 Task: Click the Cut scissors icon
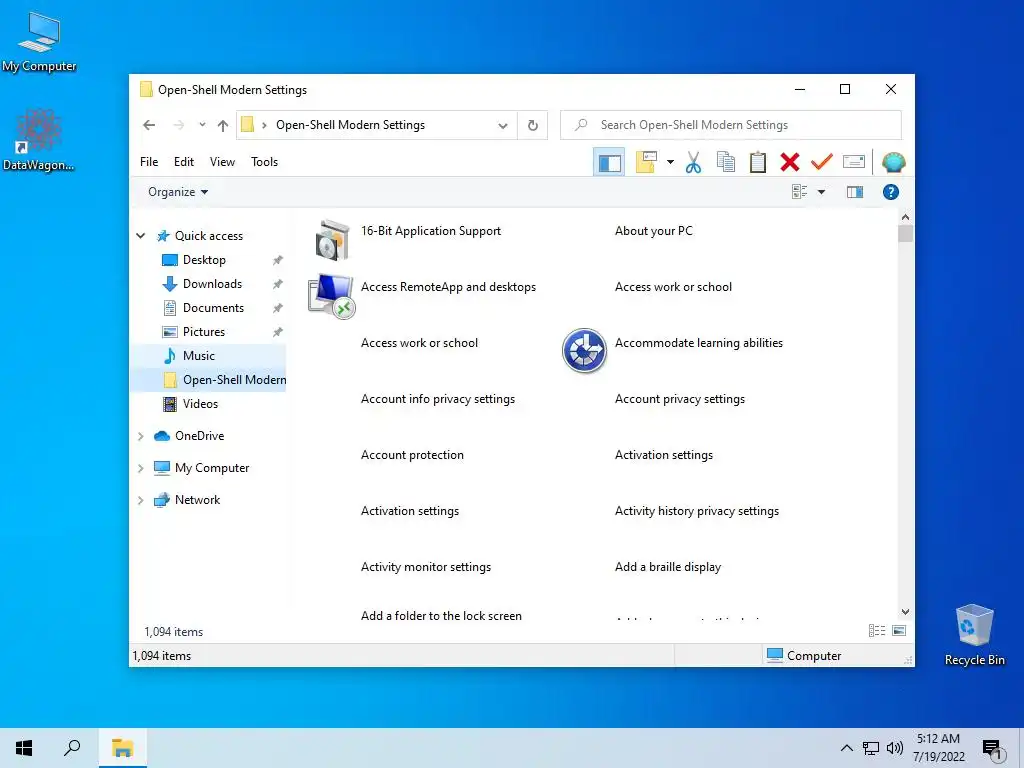694,162
